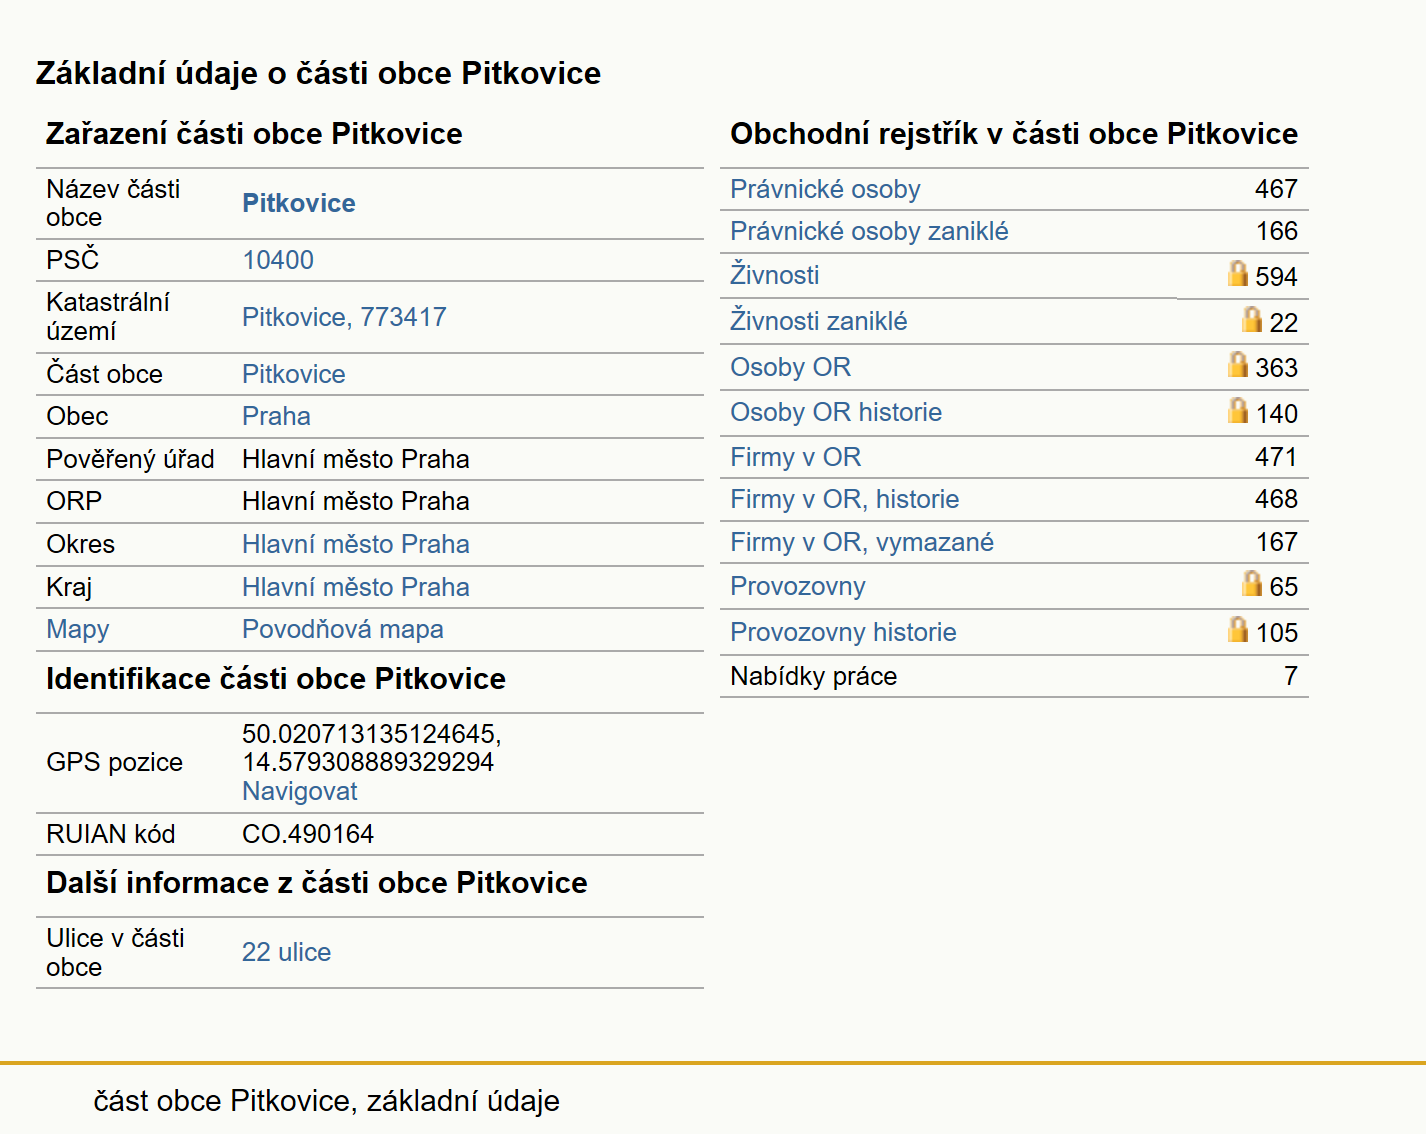Follow the Praha municipality link
Viewport: 1426px width, 1134px height.
(x=276, y=416)
